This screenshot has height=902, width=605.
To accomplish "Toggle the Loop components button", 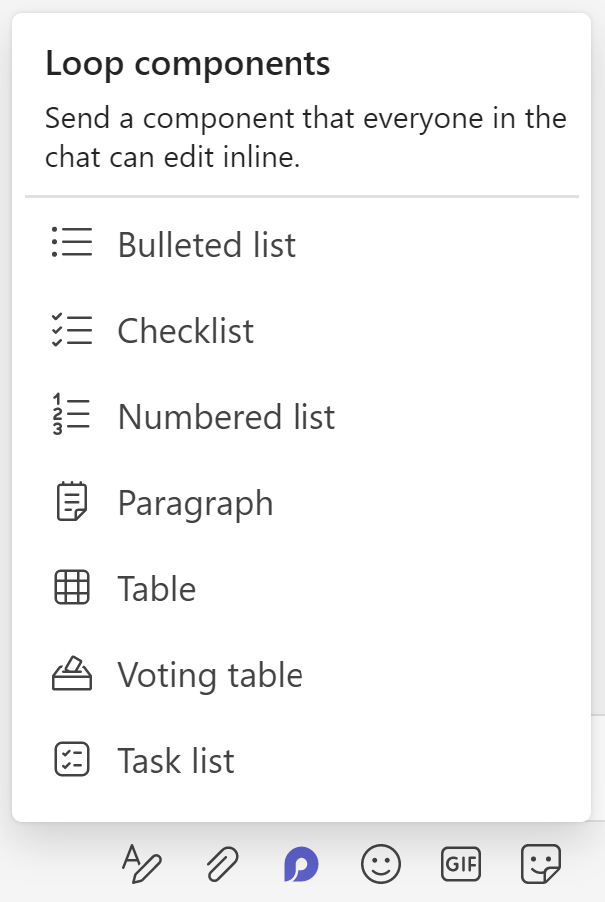I will tap(301, 863).
